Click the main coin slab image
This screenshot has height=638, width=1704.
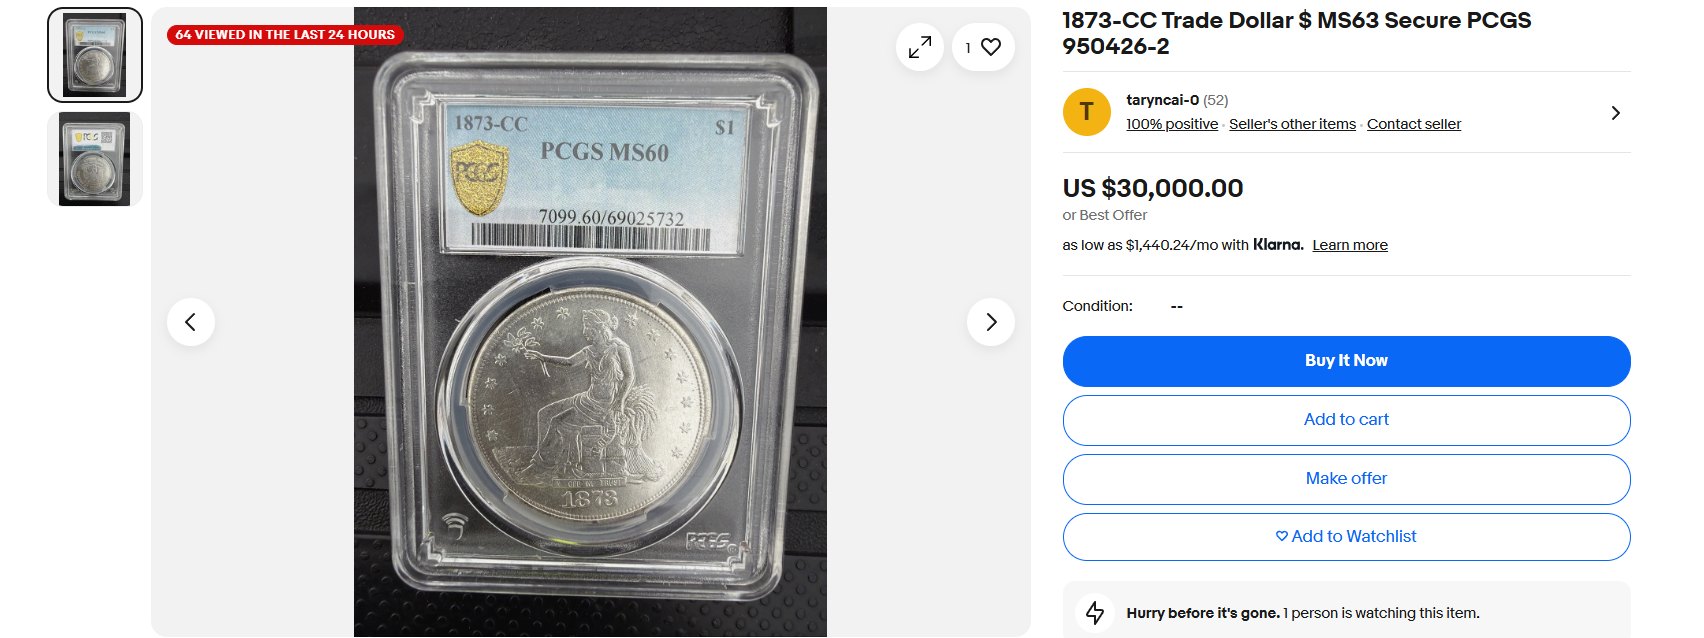(590, 322)
